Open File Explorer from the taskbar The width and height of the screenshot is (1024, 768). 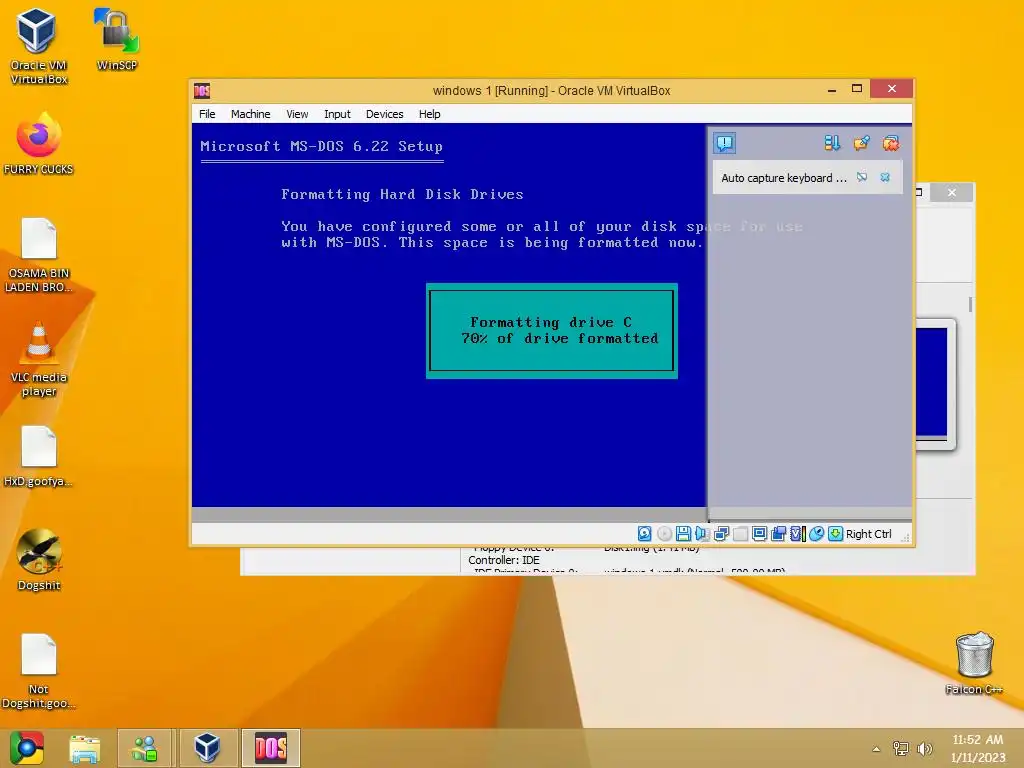point(85,748)
